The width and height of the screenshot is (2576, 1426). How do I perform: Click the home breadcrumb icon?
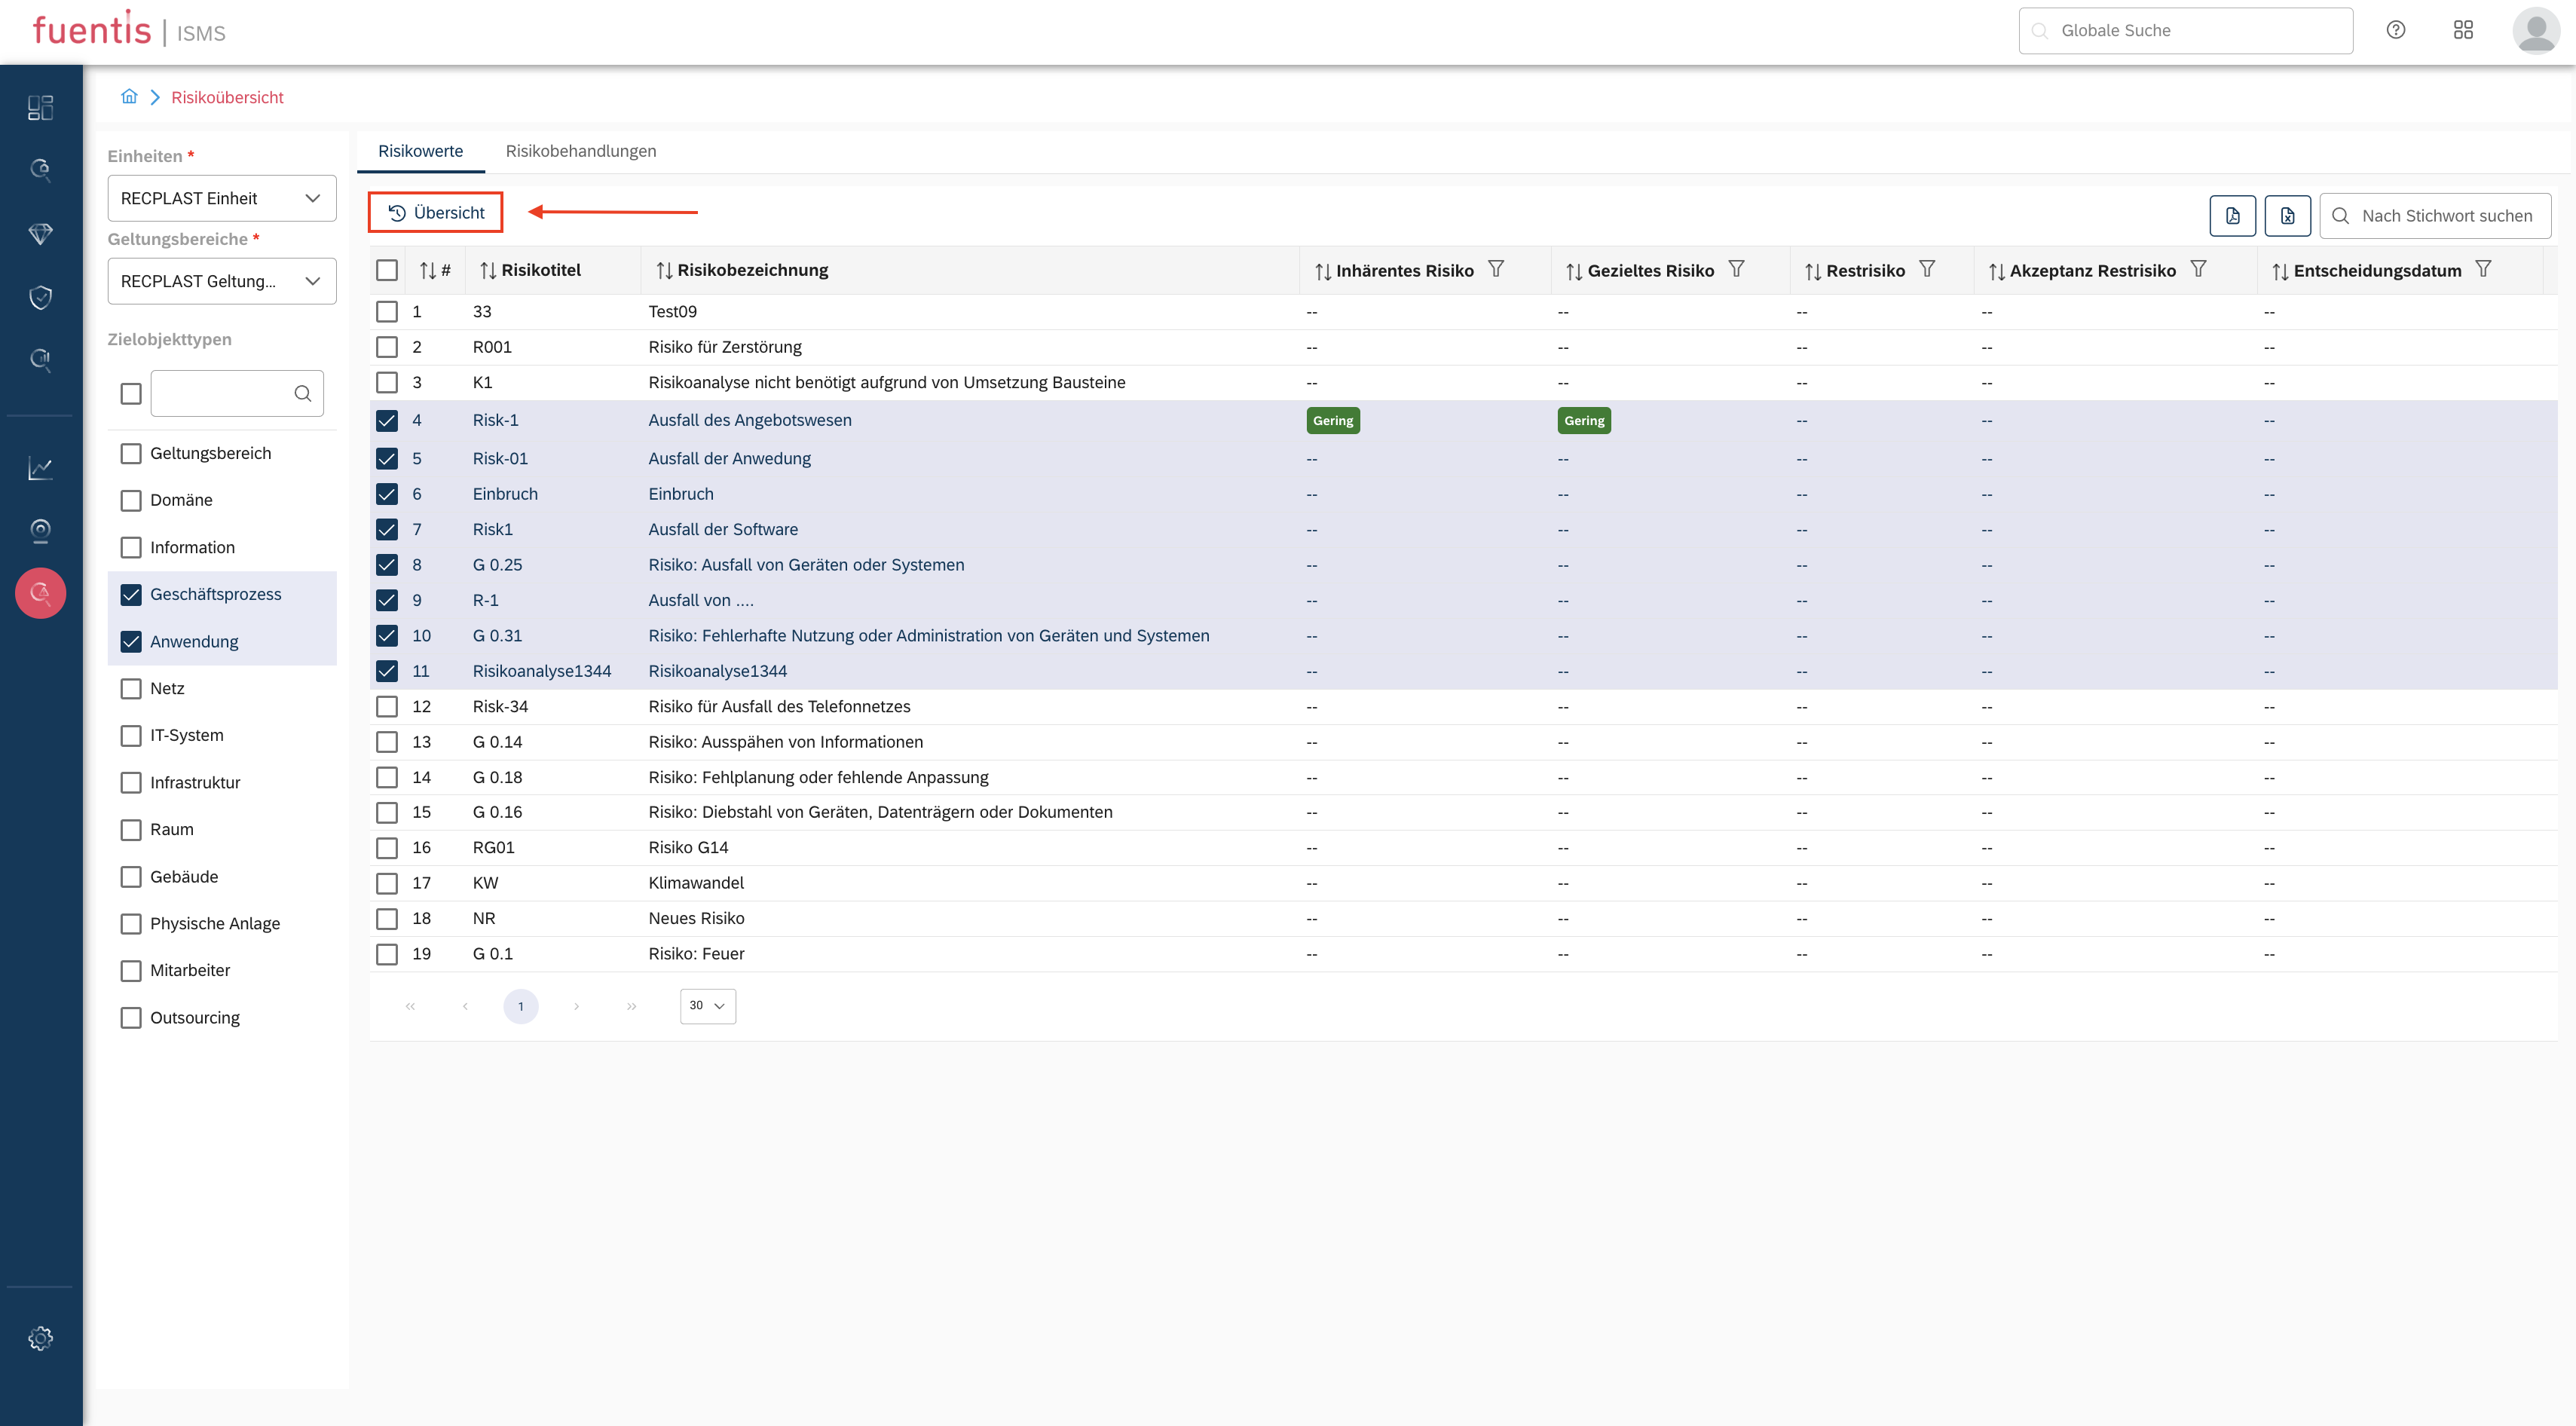129,97
